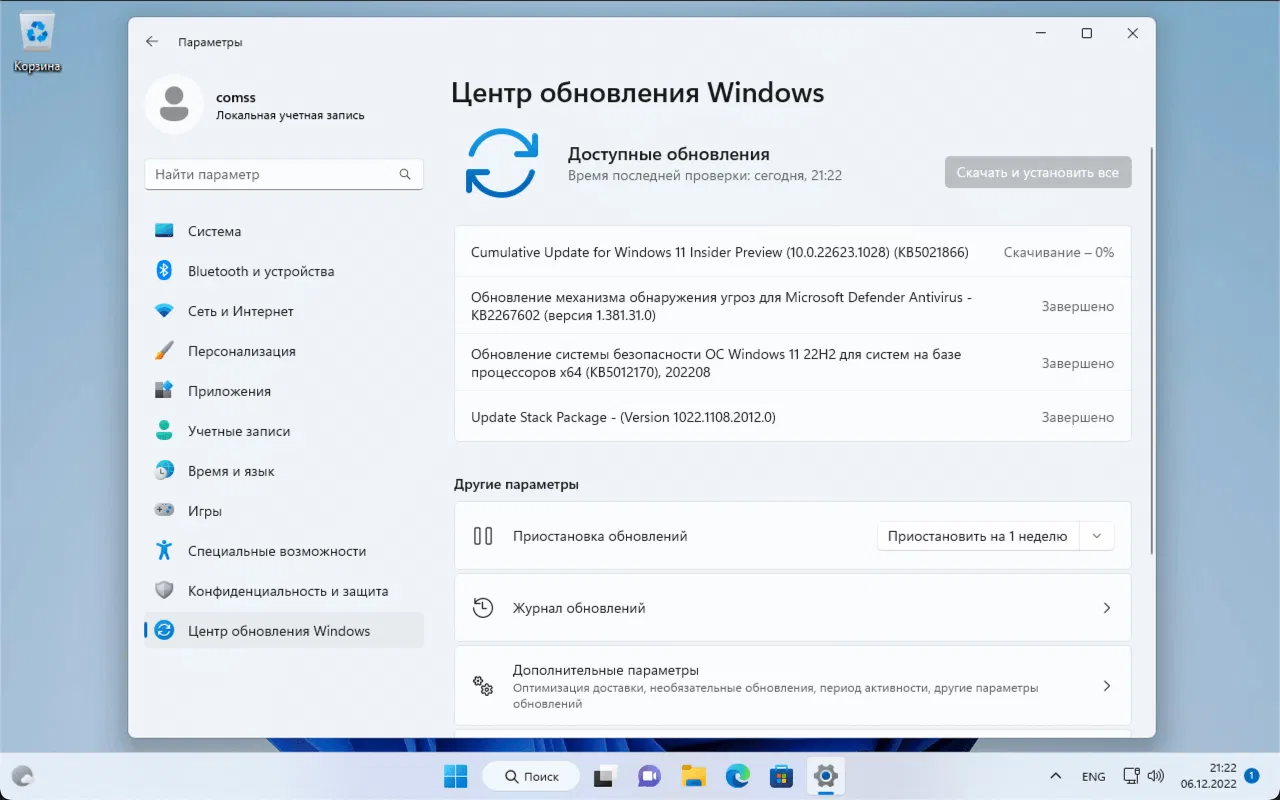Screen dimensions: 1280x800
Task: Launch Microsoft Edge from the taskbar
Action: pyautogui.click(x=738, y=776)
